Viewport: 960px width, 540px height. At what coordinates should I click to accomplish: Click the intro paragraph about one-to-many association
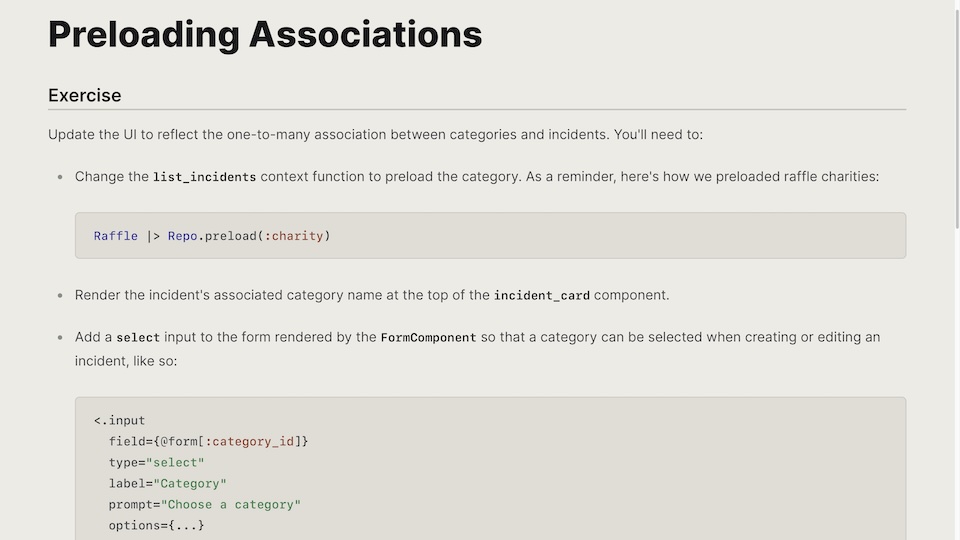click(x=375, y=135)
